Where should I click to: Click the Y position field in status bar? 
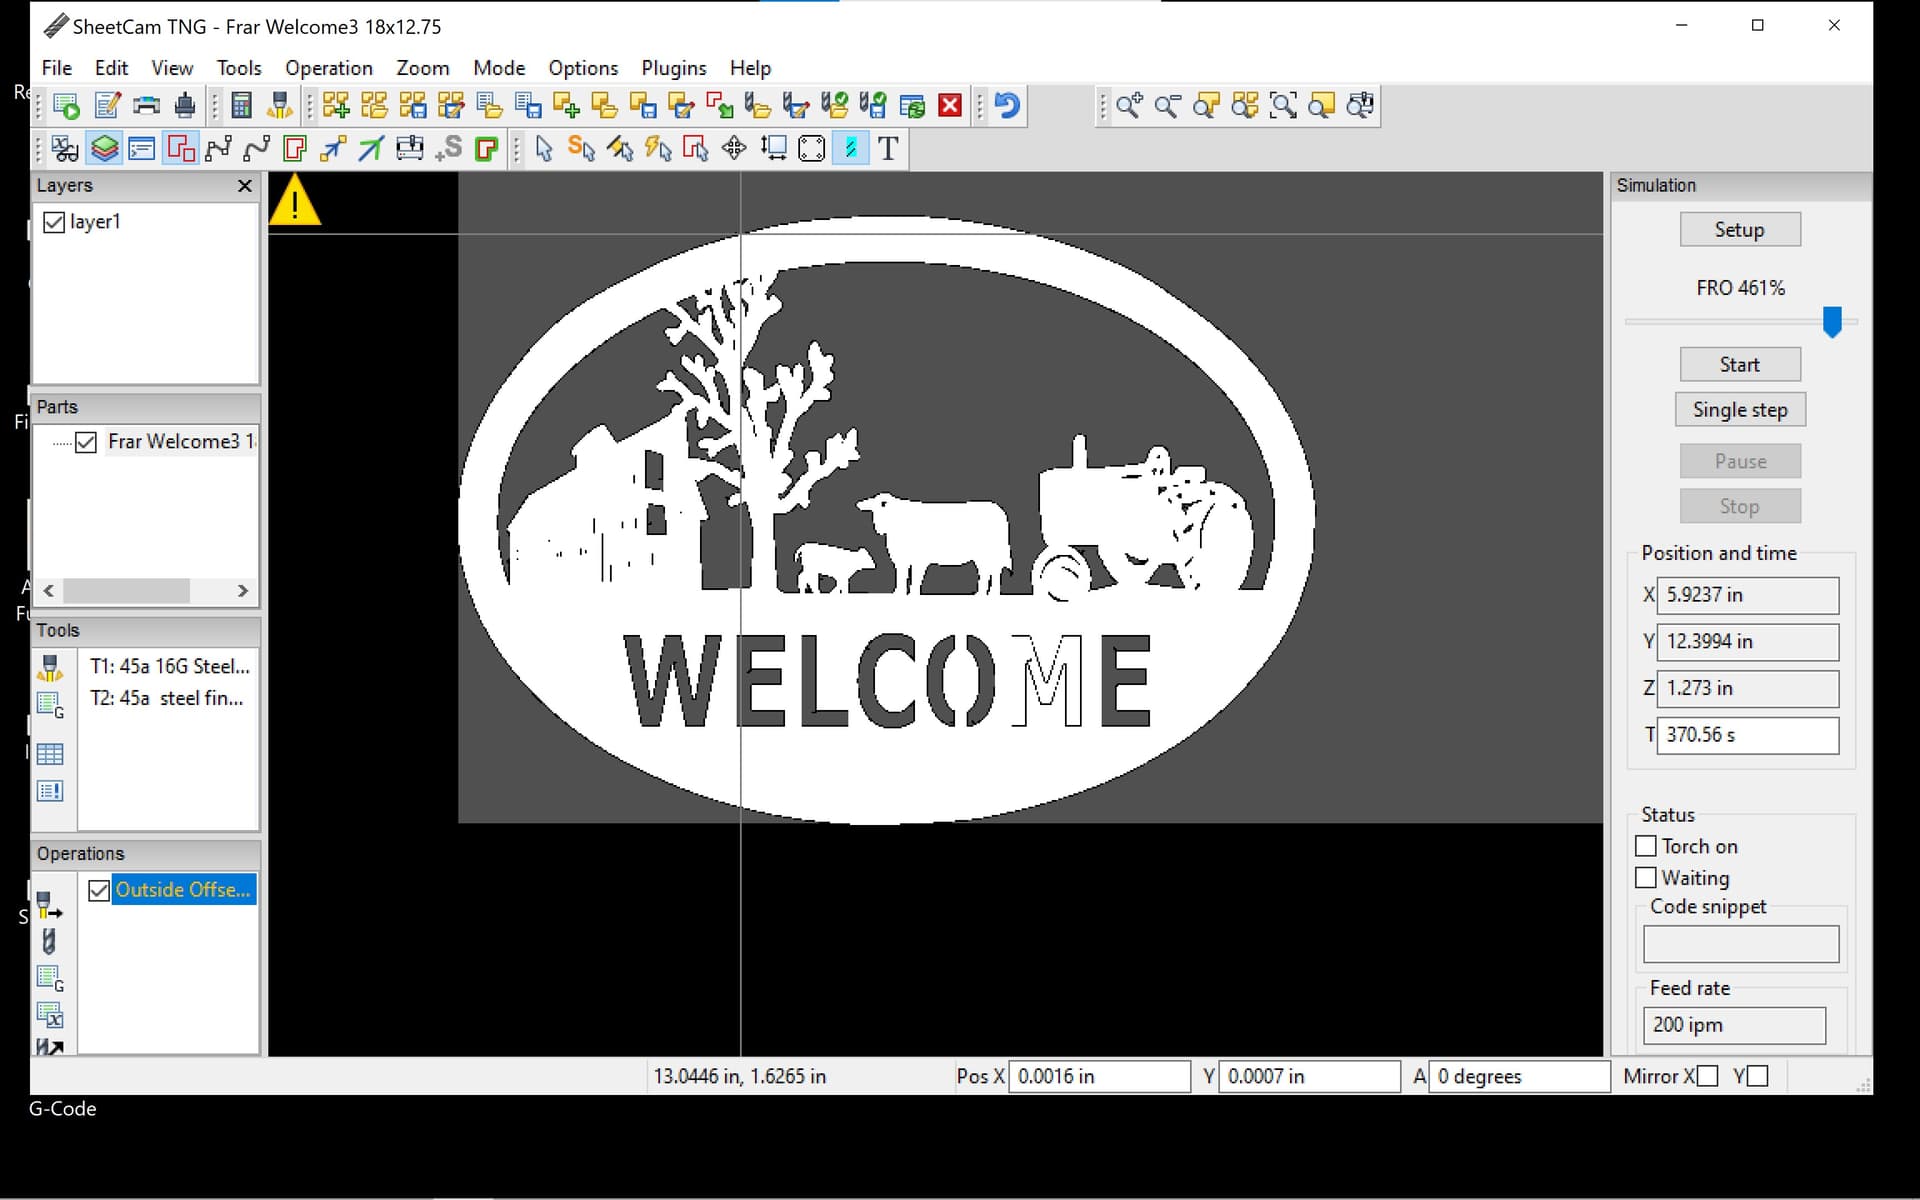tap(1309, 1077)
